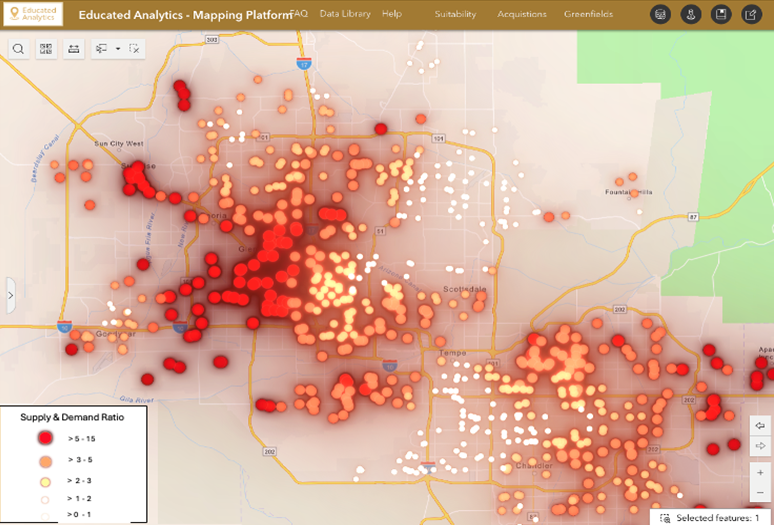The height and width of the screenshot is (525, 774).
Task: Open the Acquistions tab
Action: click(521, 15)
